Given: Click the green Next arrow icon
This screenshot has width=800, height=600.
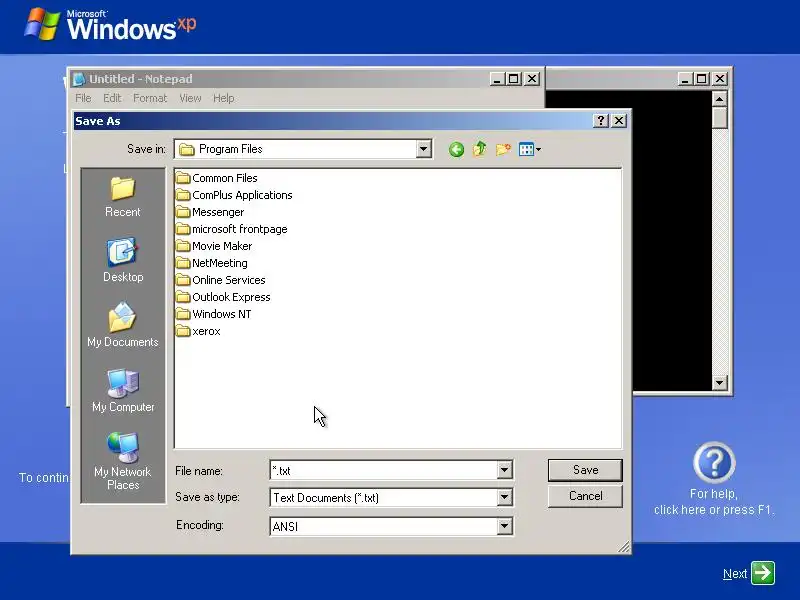Looking at the screenshot, I should 763,573.
